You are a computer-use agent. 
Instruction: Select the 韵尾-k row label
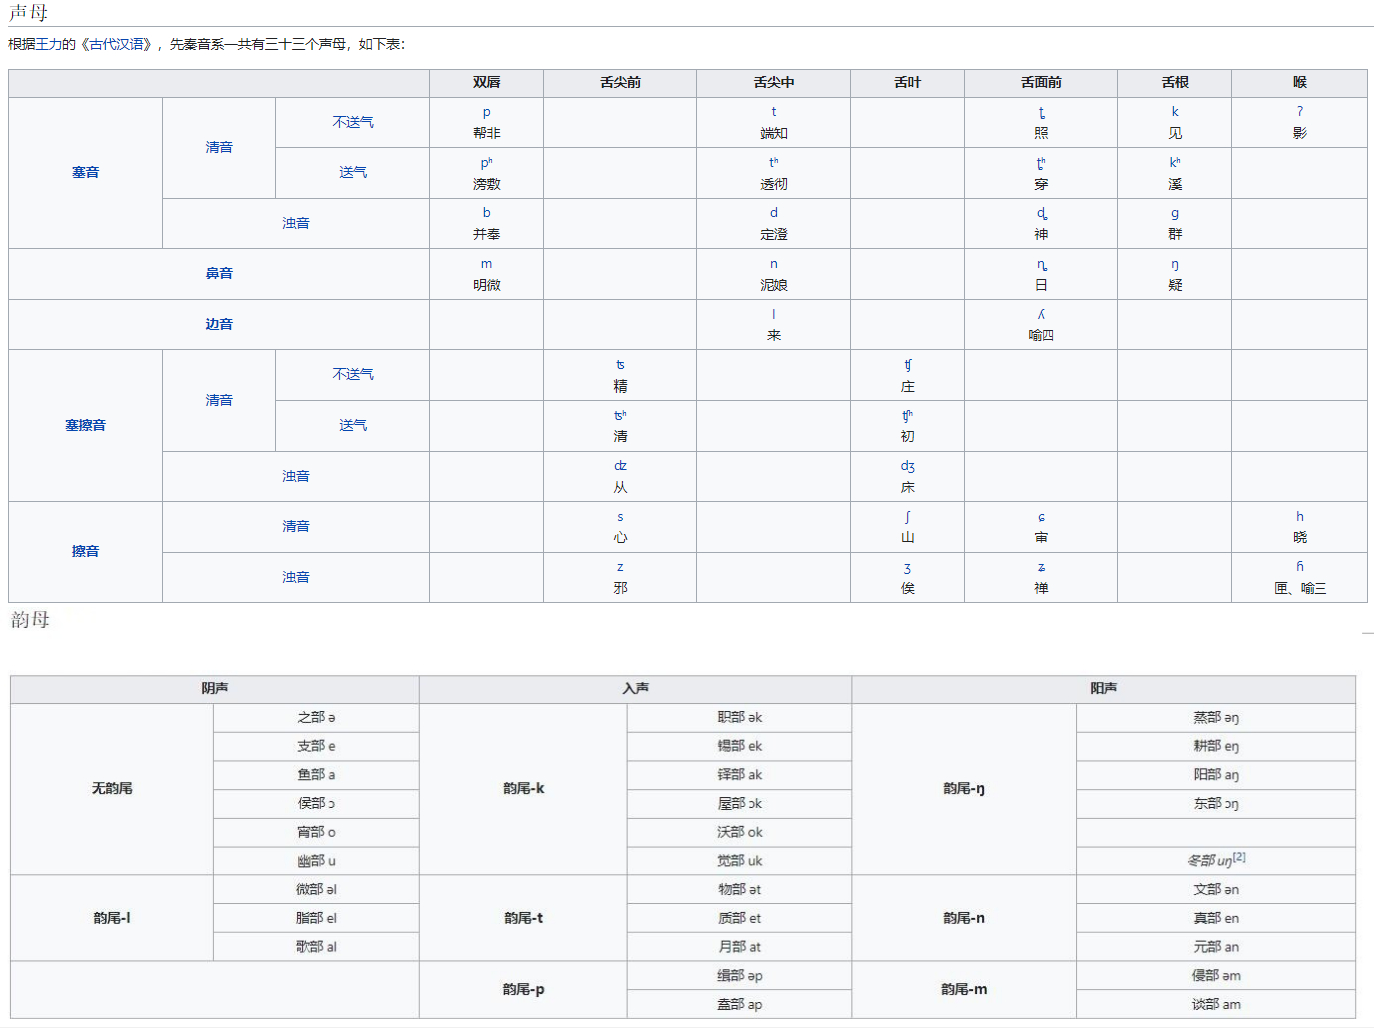click(x=524, y=789)
